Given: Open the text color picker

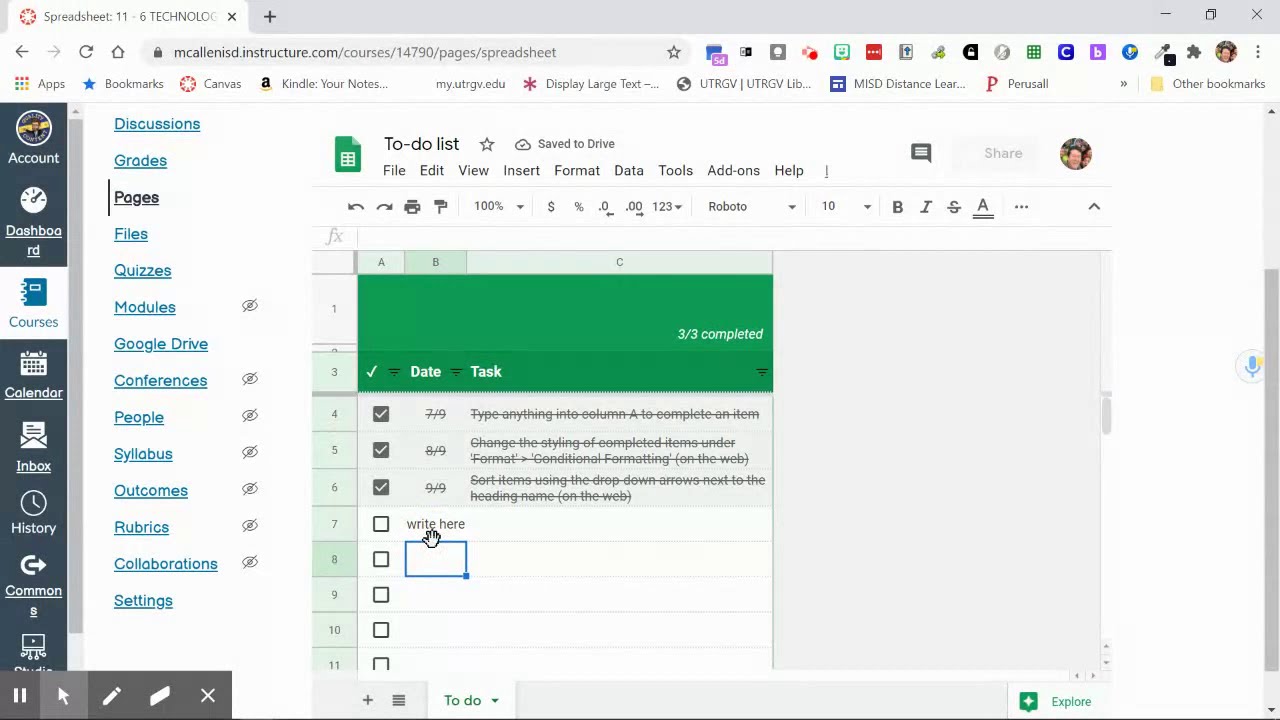Looking at the screenshot, I should pos(983,207).
